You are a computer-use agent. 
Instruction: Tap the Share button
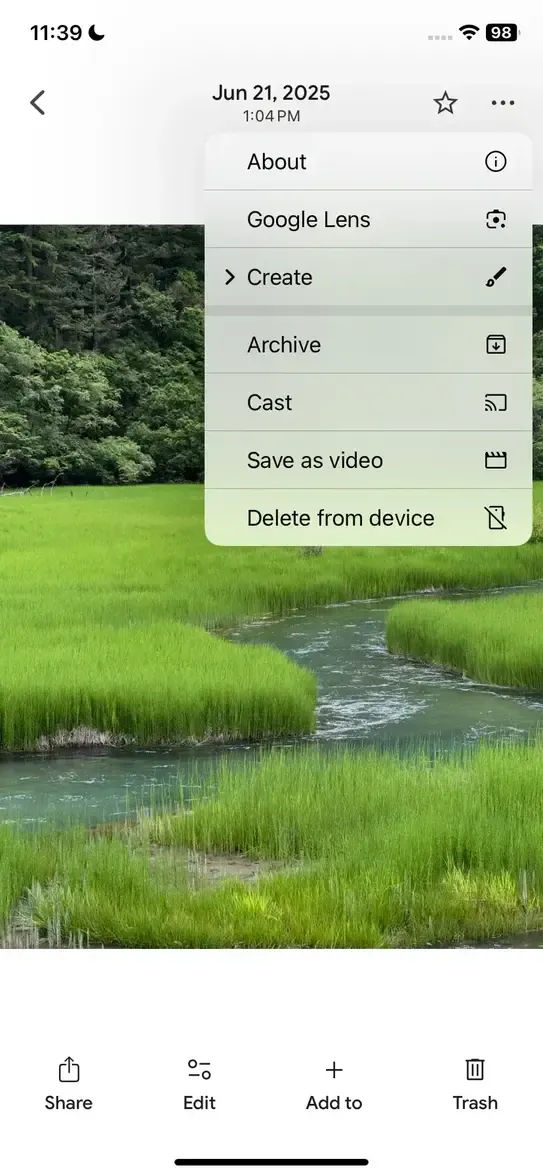click(68, 1084)
